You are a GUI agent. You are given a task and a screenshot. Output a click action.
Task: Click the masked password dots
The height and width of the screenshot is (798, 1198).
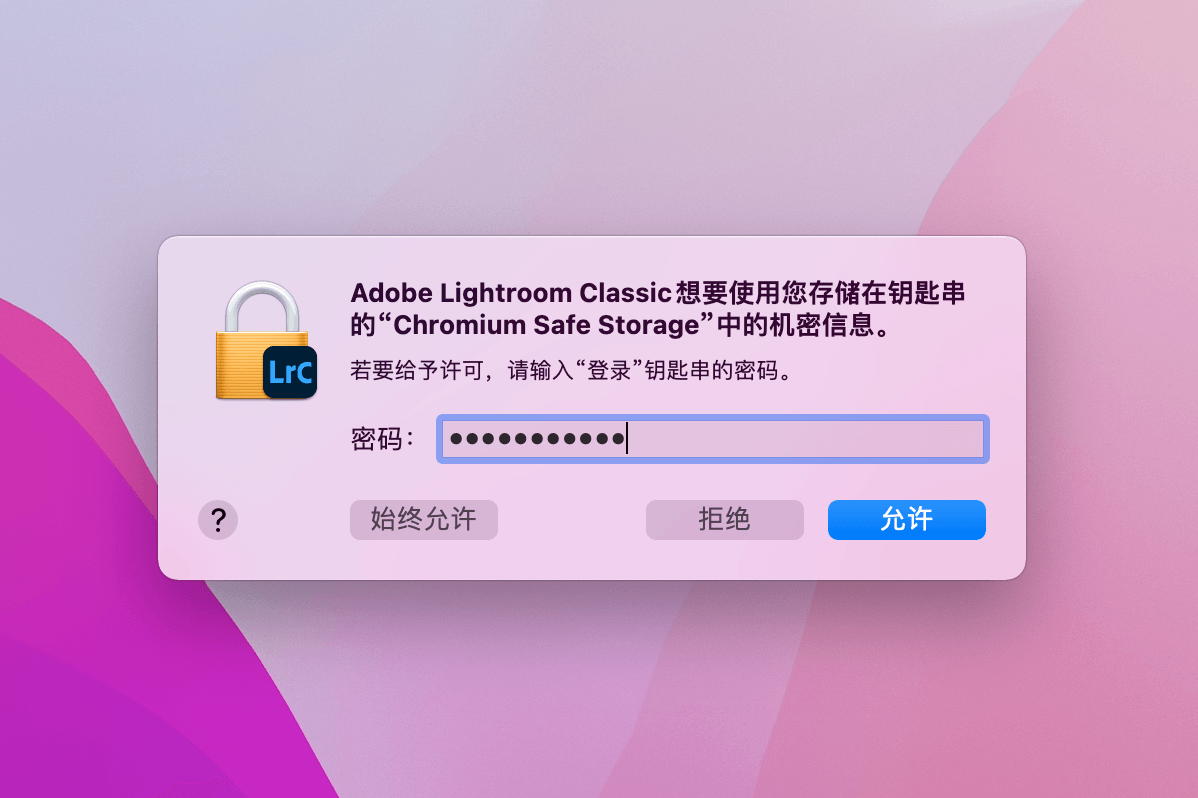tap(535, 439)
